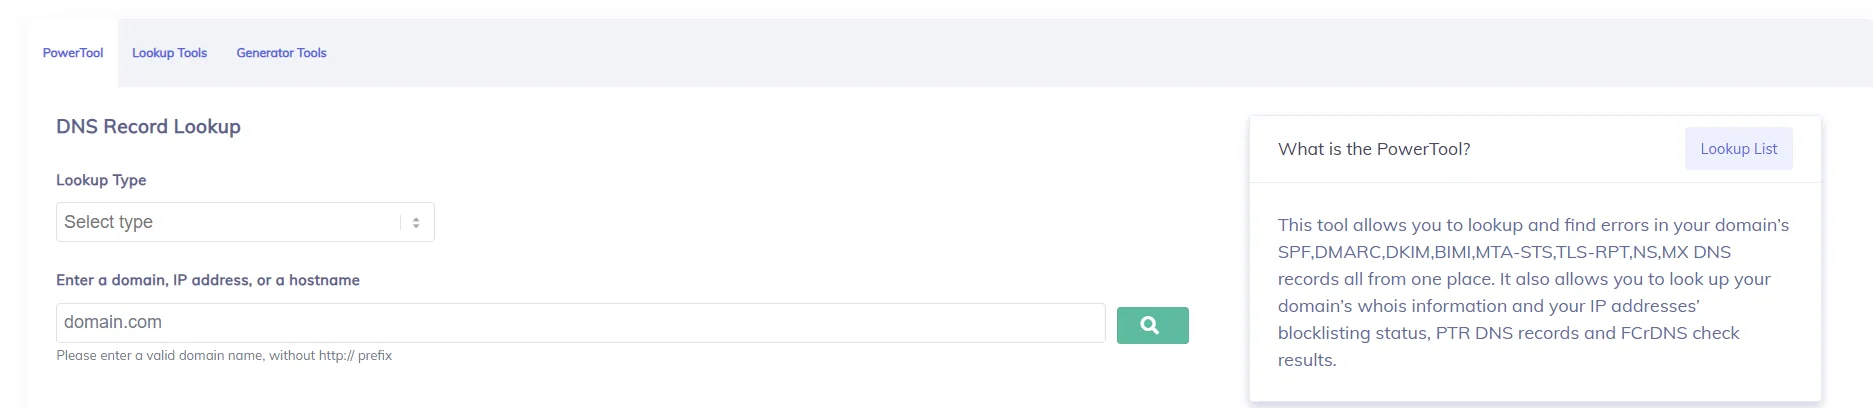Open the Lookup Type dropdown
This screenshot has width=1873, height=408.
pyautogui.click(x=245, y=222)
